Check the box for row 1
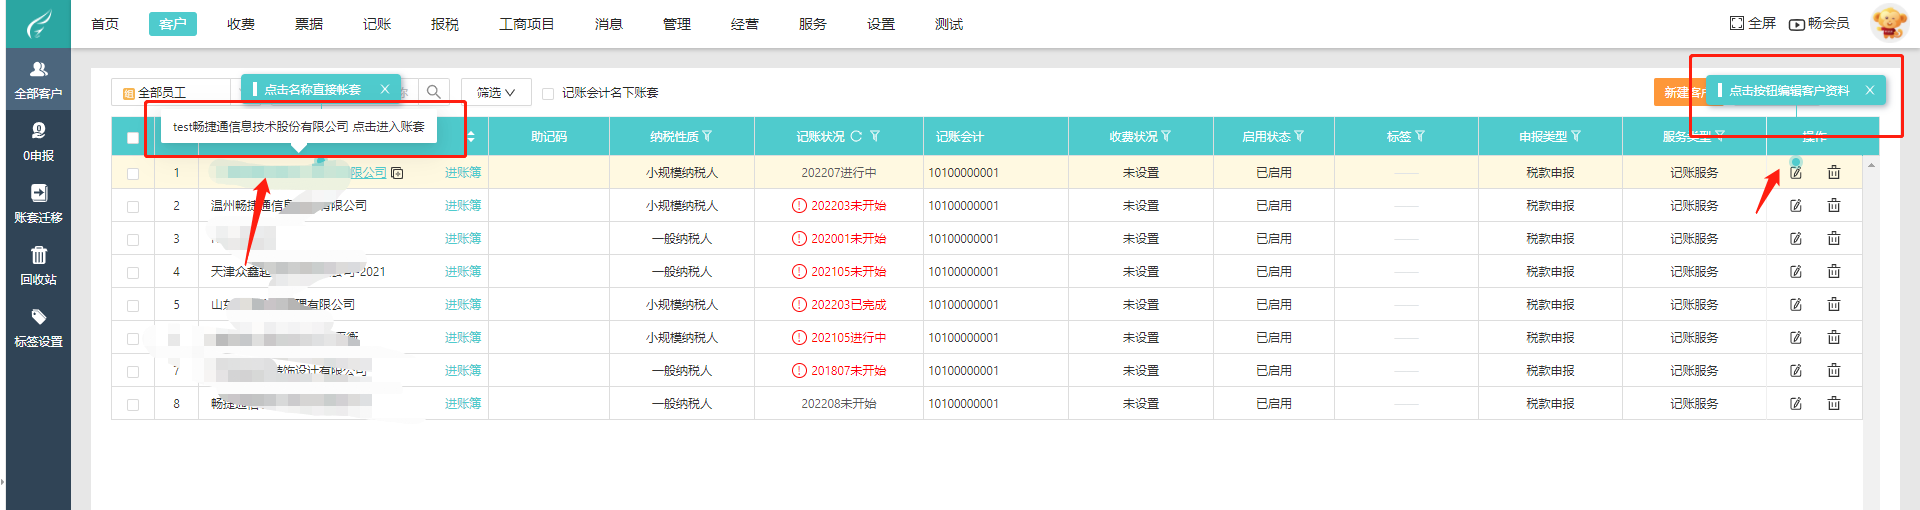 [133, 174]
